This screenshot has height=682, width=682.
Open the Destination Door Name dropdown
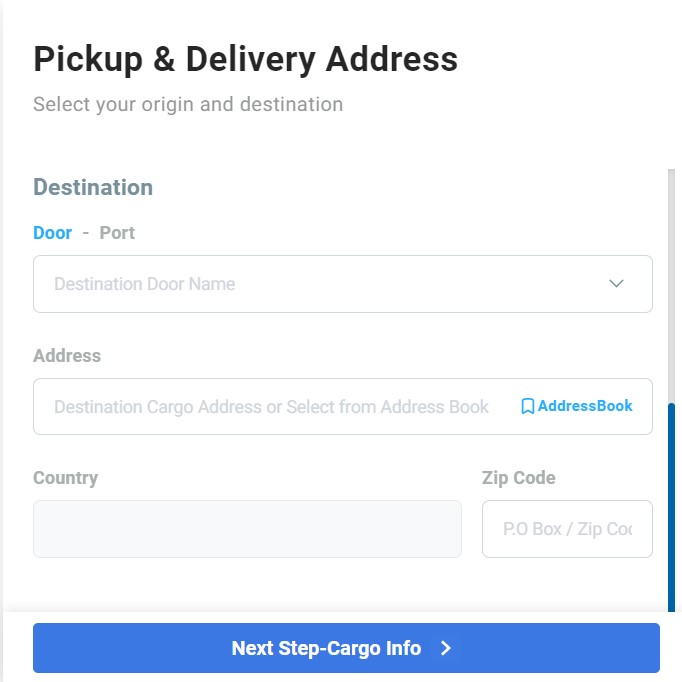point(343,284)
